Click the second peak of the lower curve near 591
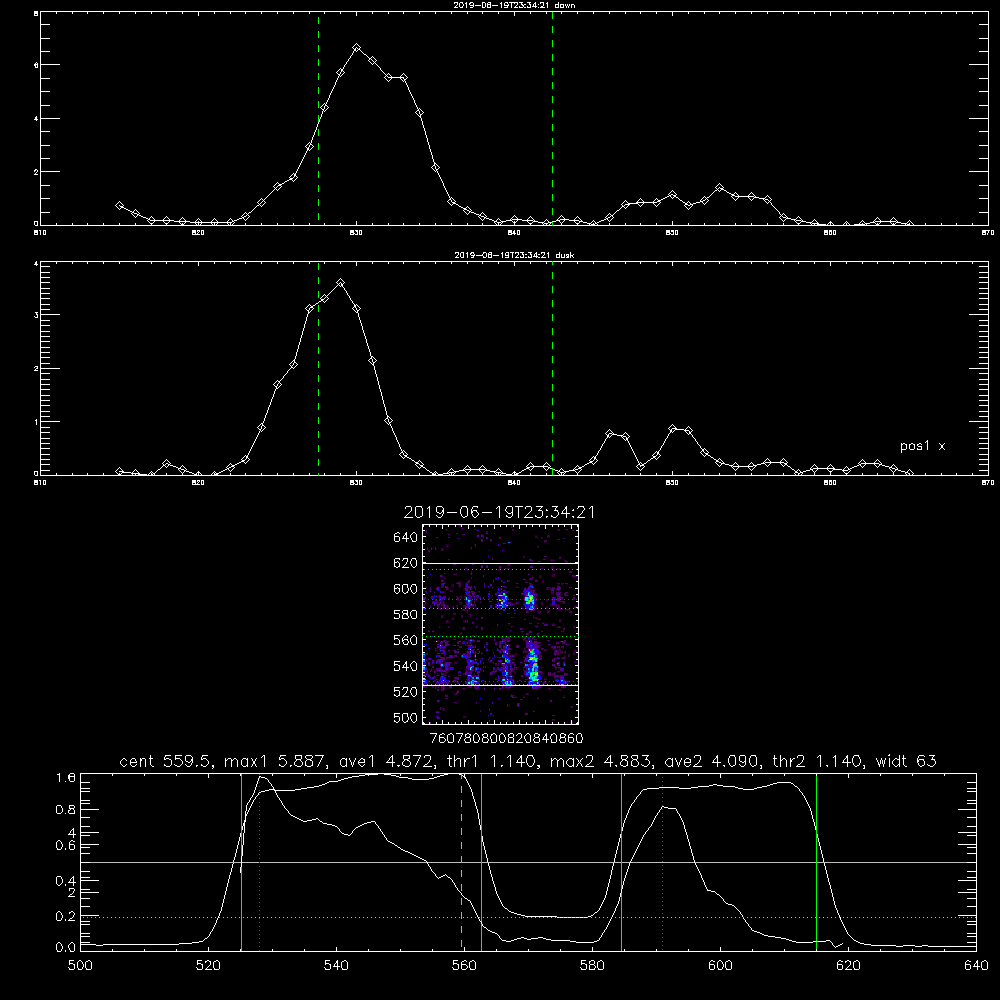The width and height of the screenshot is (1000, 1000). tap(664, 807)
